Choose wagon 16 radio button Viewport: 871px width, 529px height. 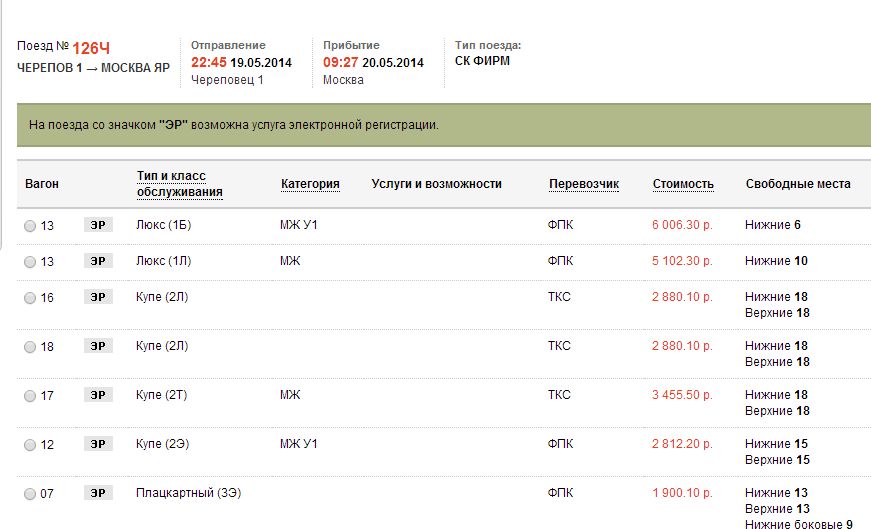(30, 298)
